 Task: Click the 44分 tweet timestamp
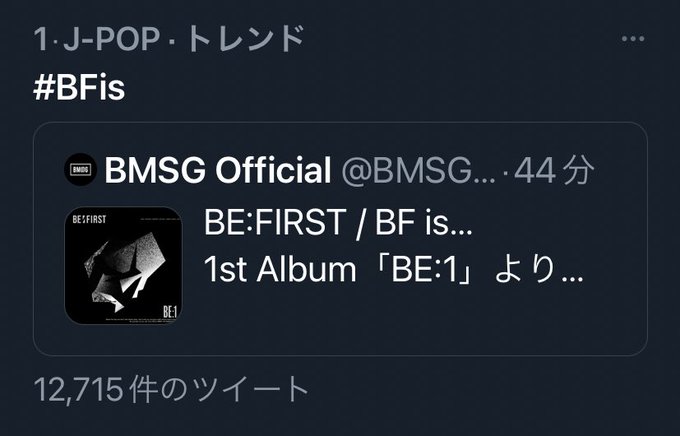click(x=553, y=170)
